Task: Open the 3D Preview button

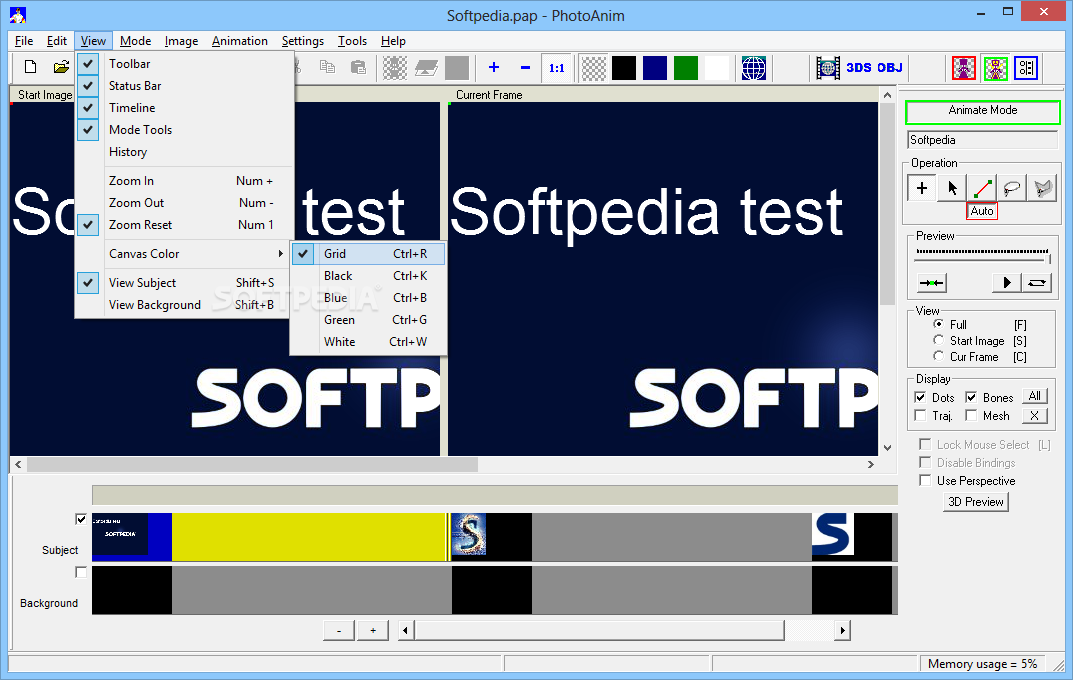Action: pos(975,501)
